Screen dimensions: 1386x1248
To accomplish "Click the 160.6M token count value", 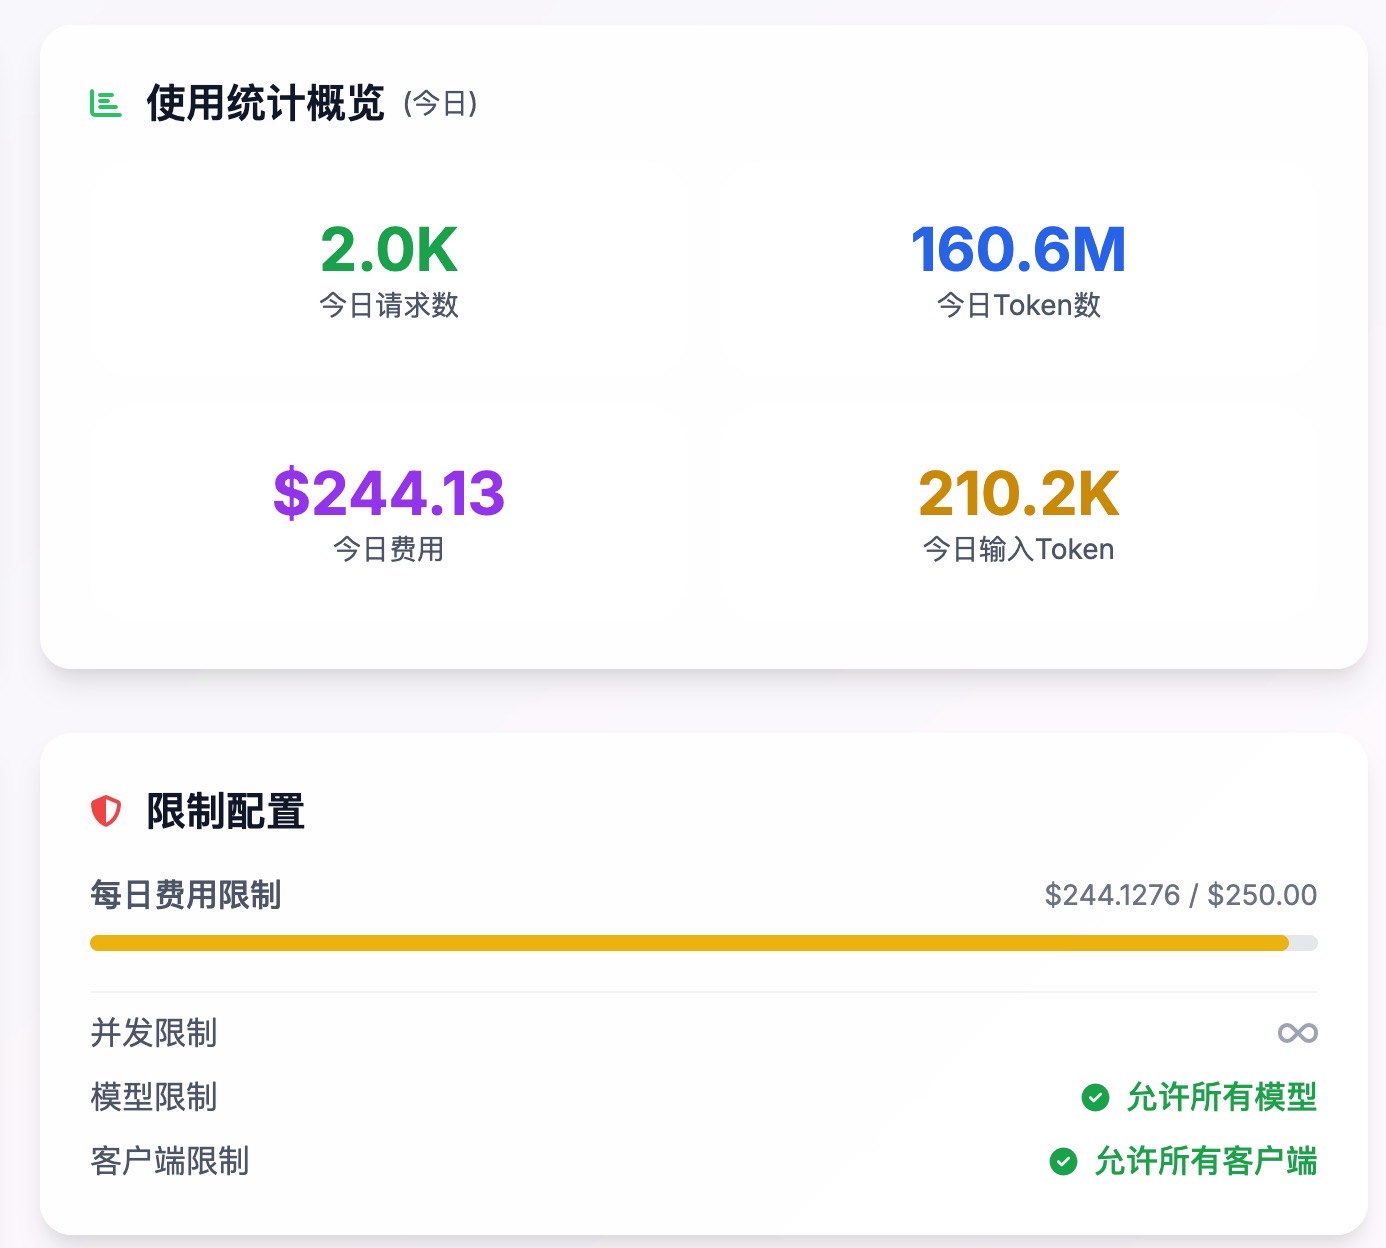I will click(x=1018, y=249).
